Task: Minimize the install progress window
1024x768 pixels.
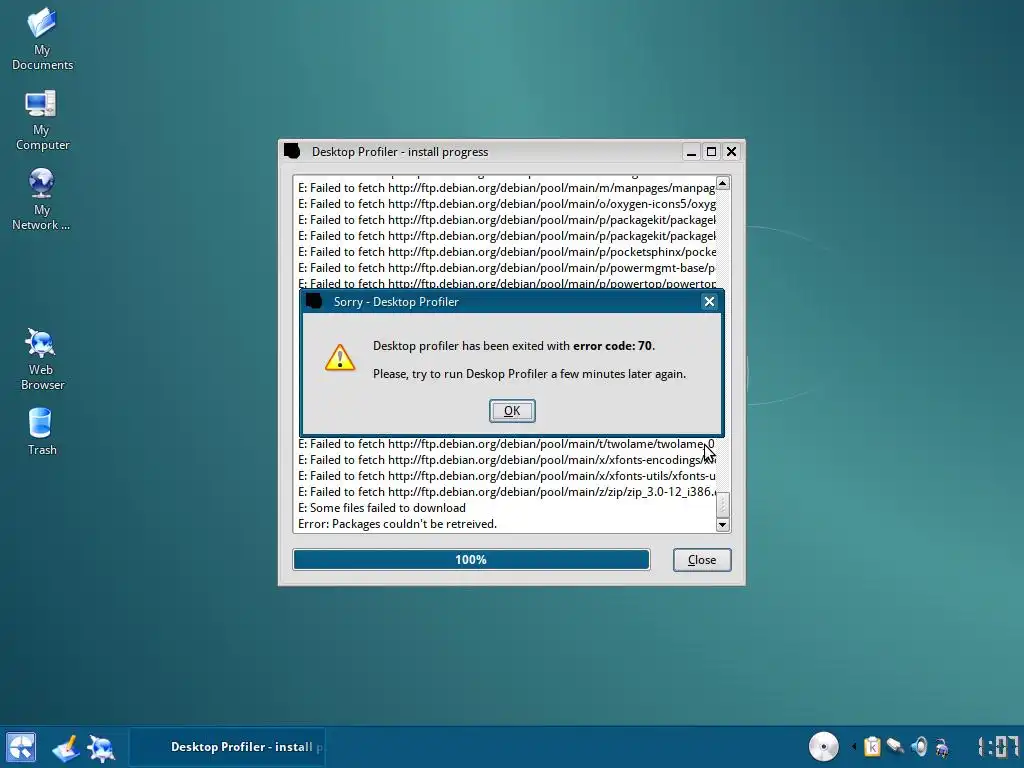Action: pos(692,152)
